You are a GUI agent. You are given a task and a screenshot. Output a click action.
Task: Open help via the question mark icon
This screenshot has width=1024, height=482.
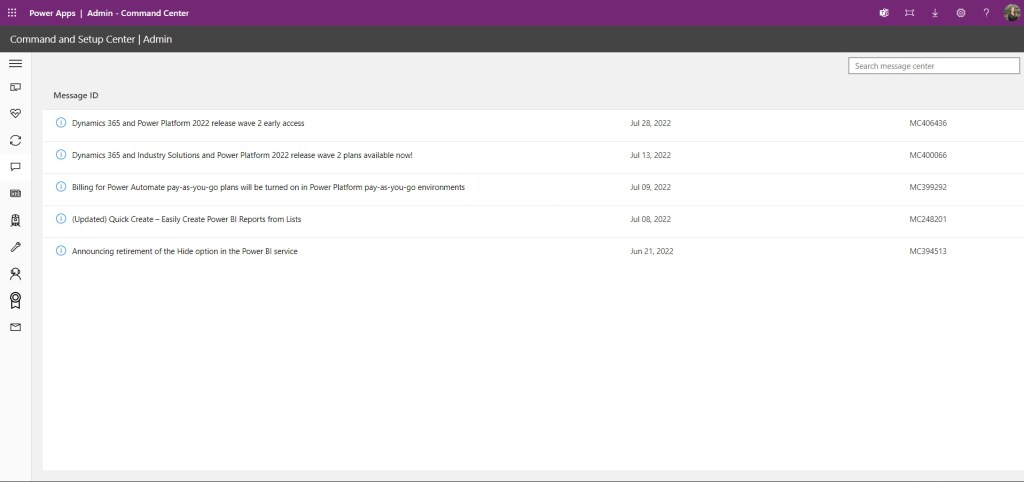coord(986,13)
